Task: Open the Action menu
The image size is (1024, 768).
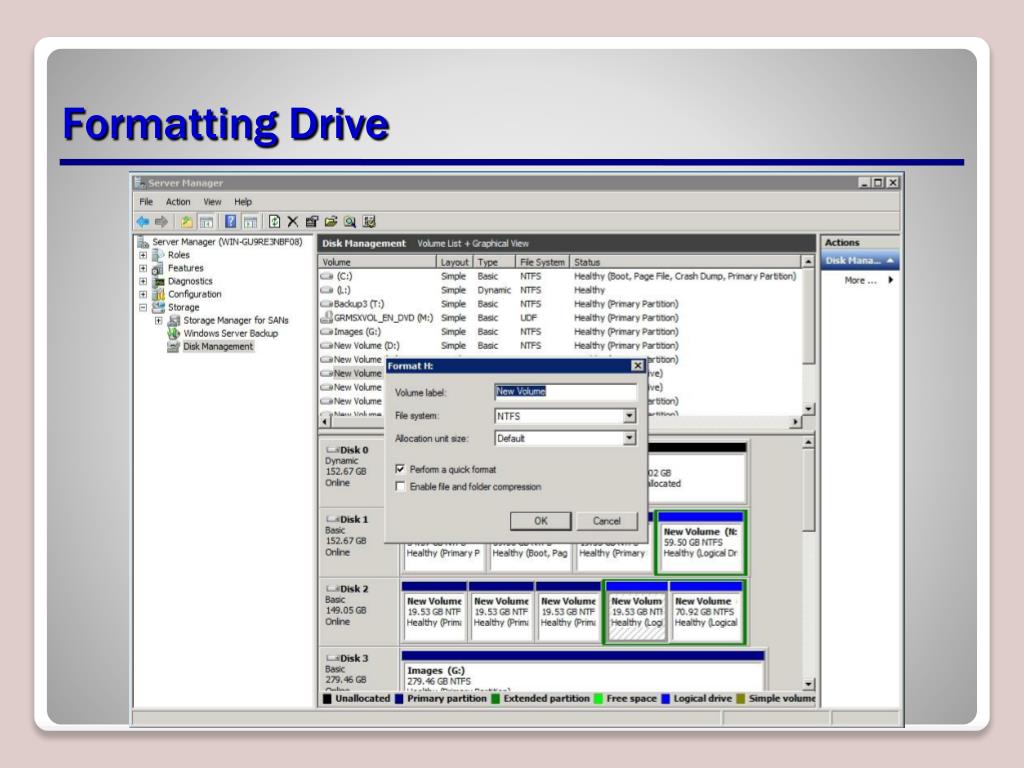Action: 178,202
